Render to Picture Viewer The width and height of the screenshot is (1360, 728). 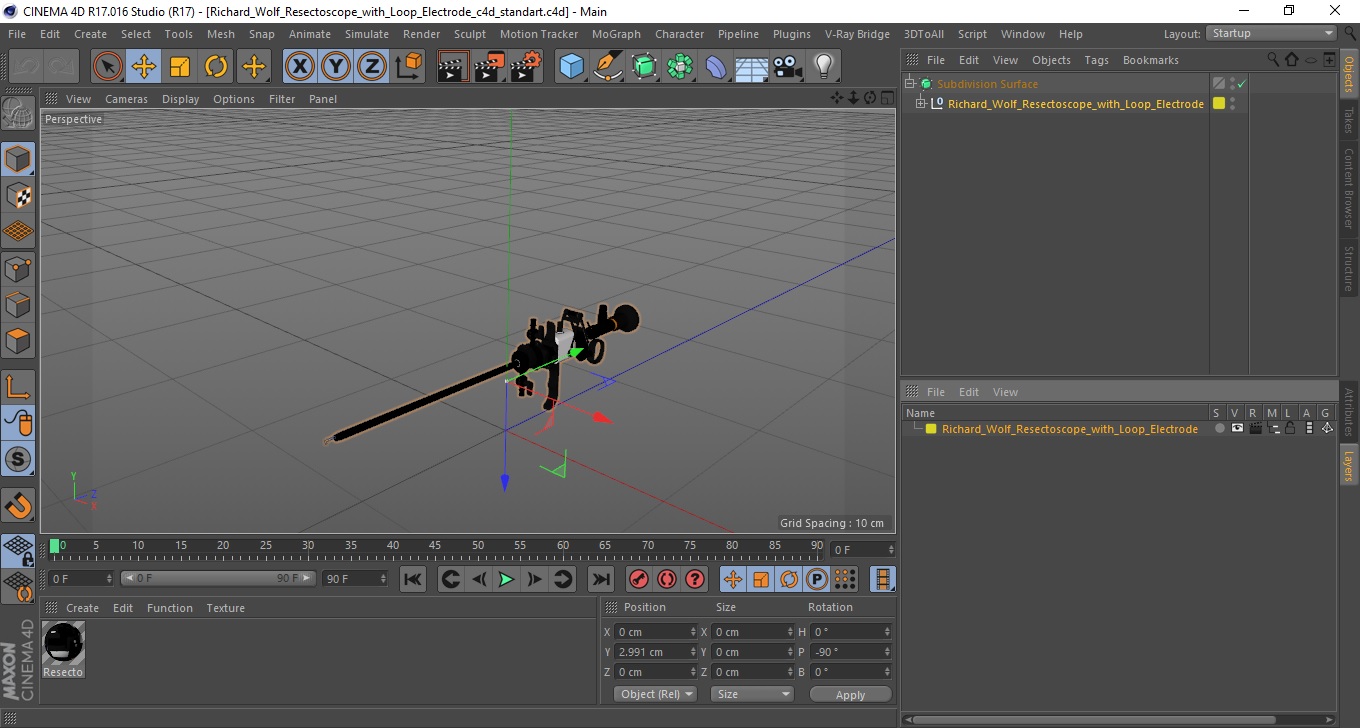click(x=489, y=67)
